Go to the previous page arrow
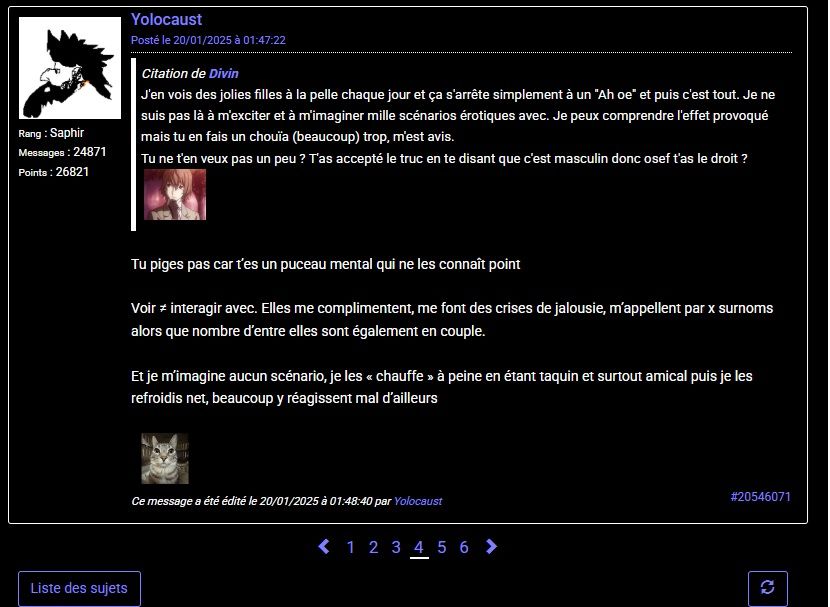Screen dimensions: 830x607 [324, 547]
